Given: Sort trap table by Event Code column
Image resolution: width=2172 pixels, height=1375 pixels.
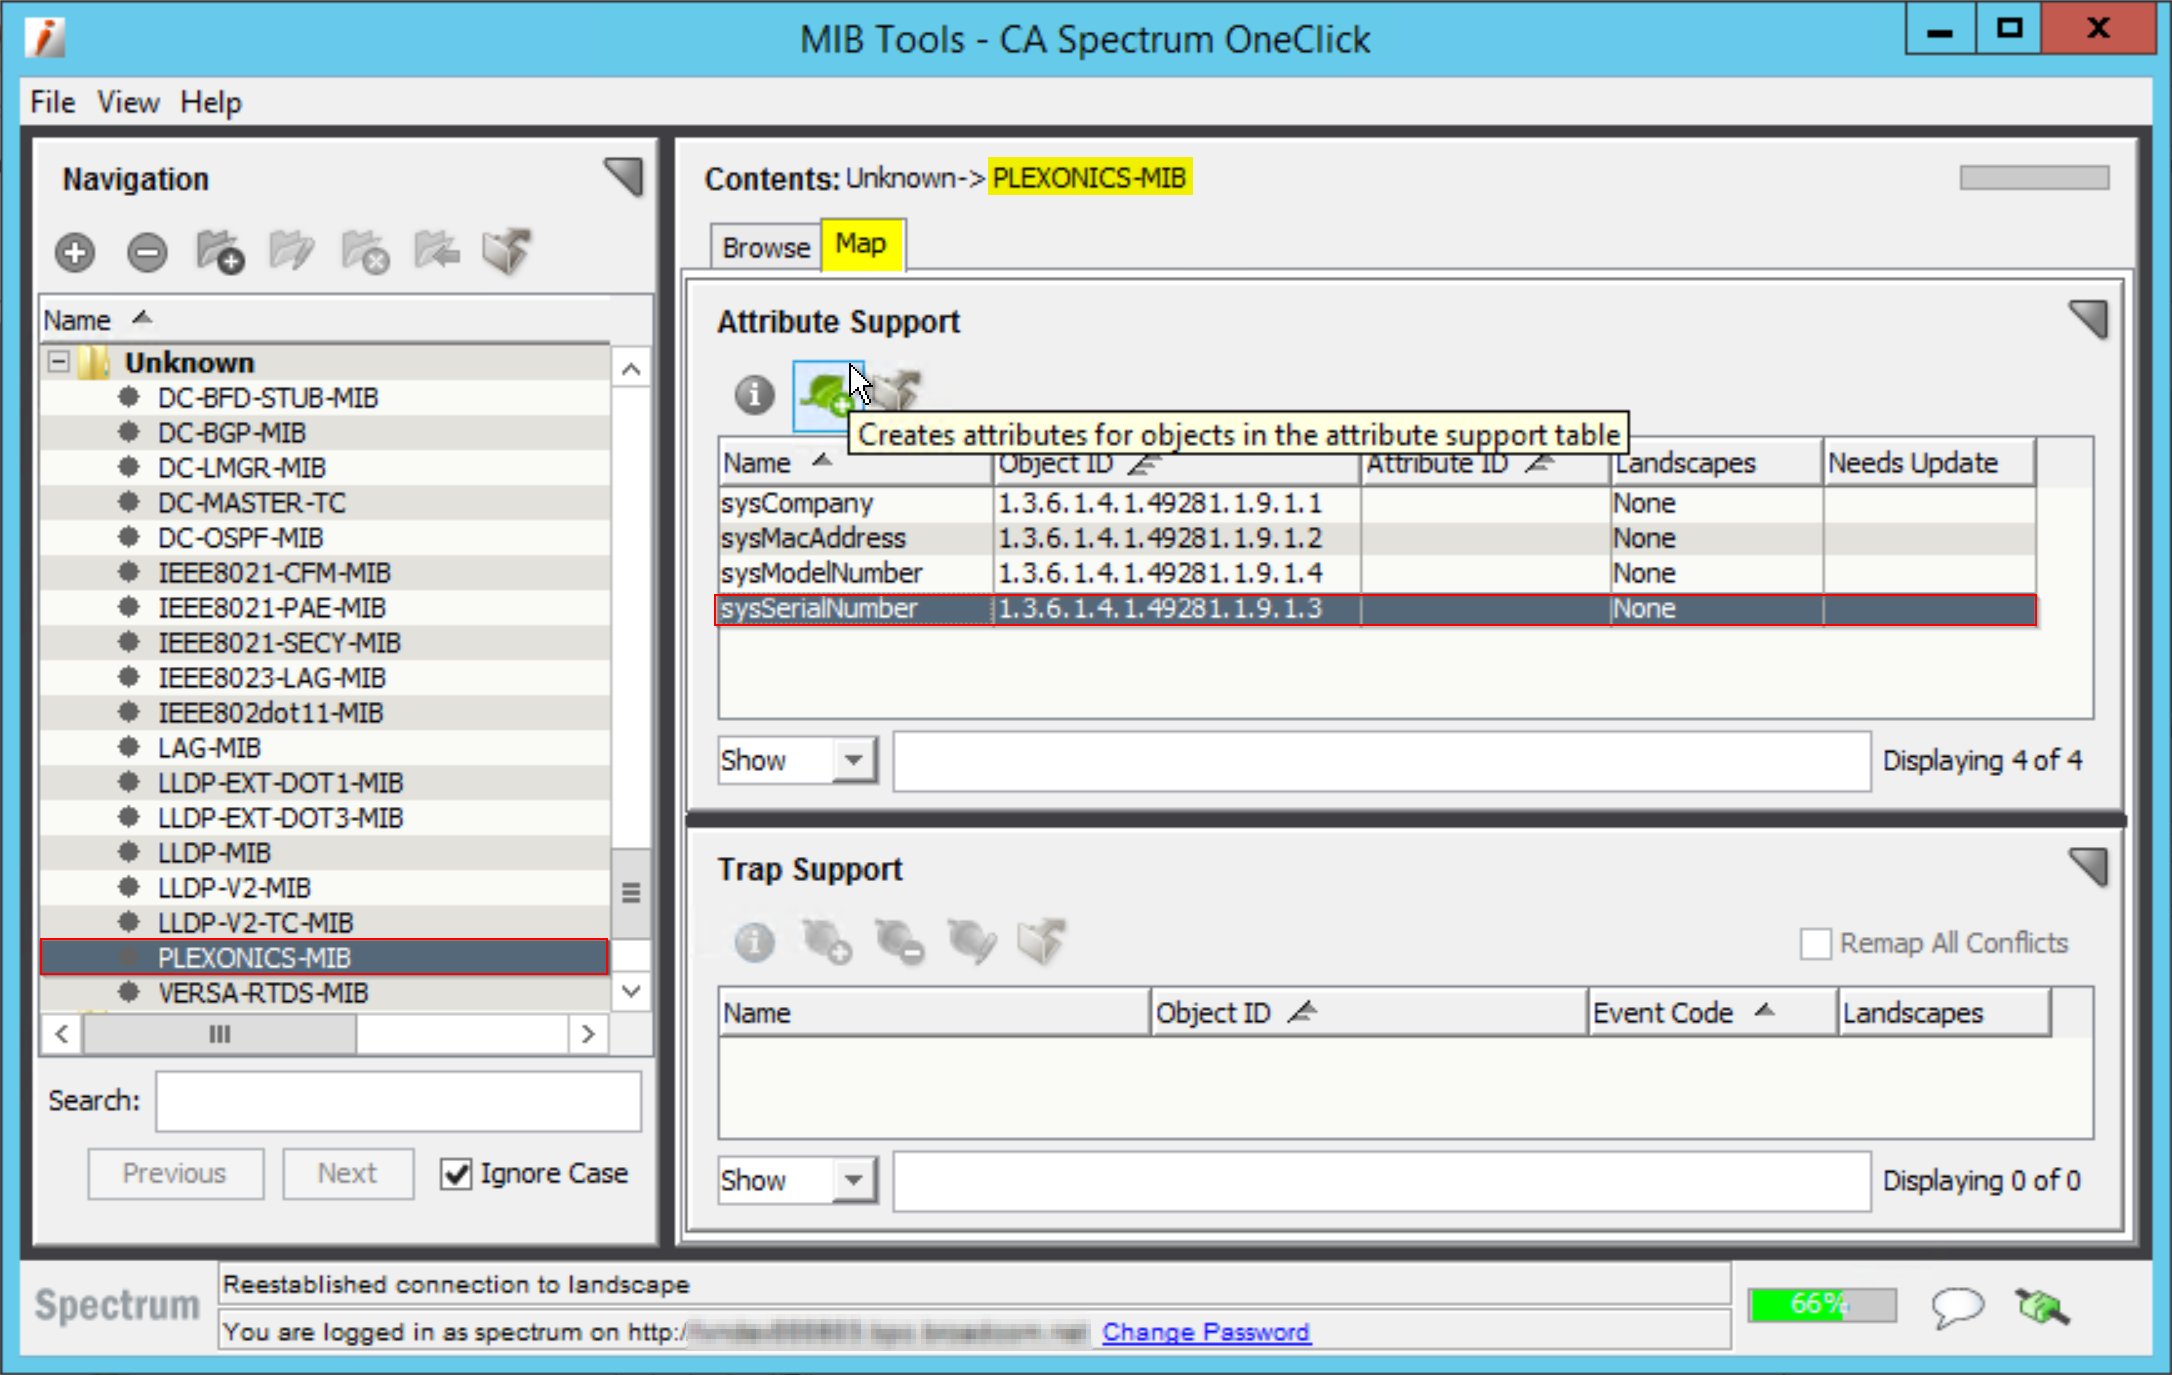Looking at the screenshot, I should (x=1712, y=1013).
